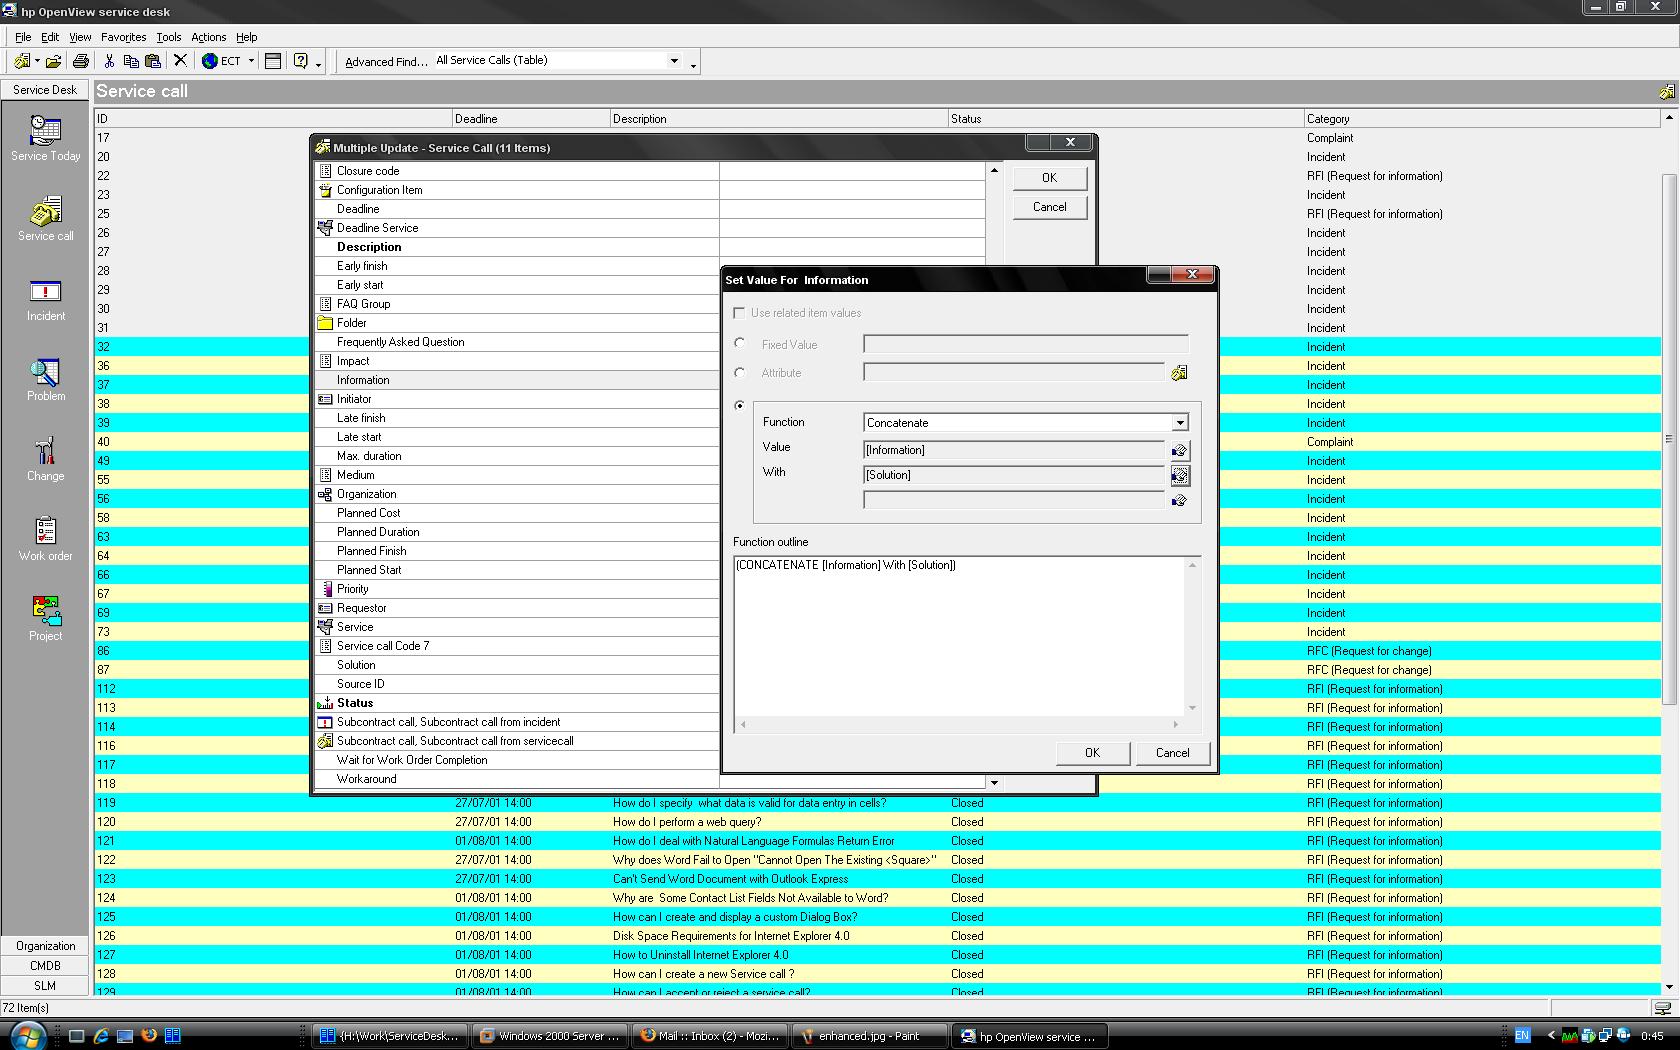Click the Windows Start orb

pos(27,1036)
